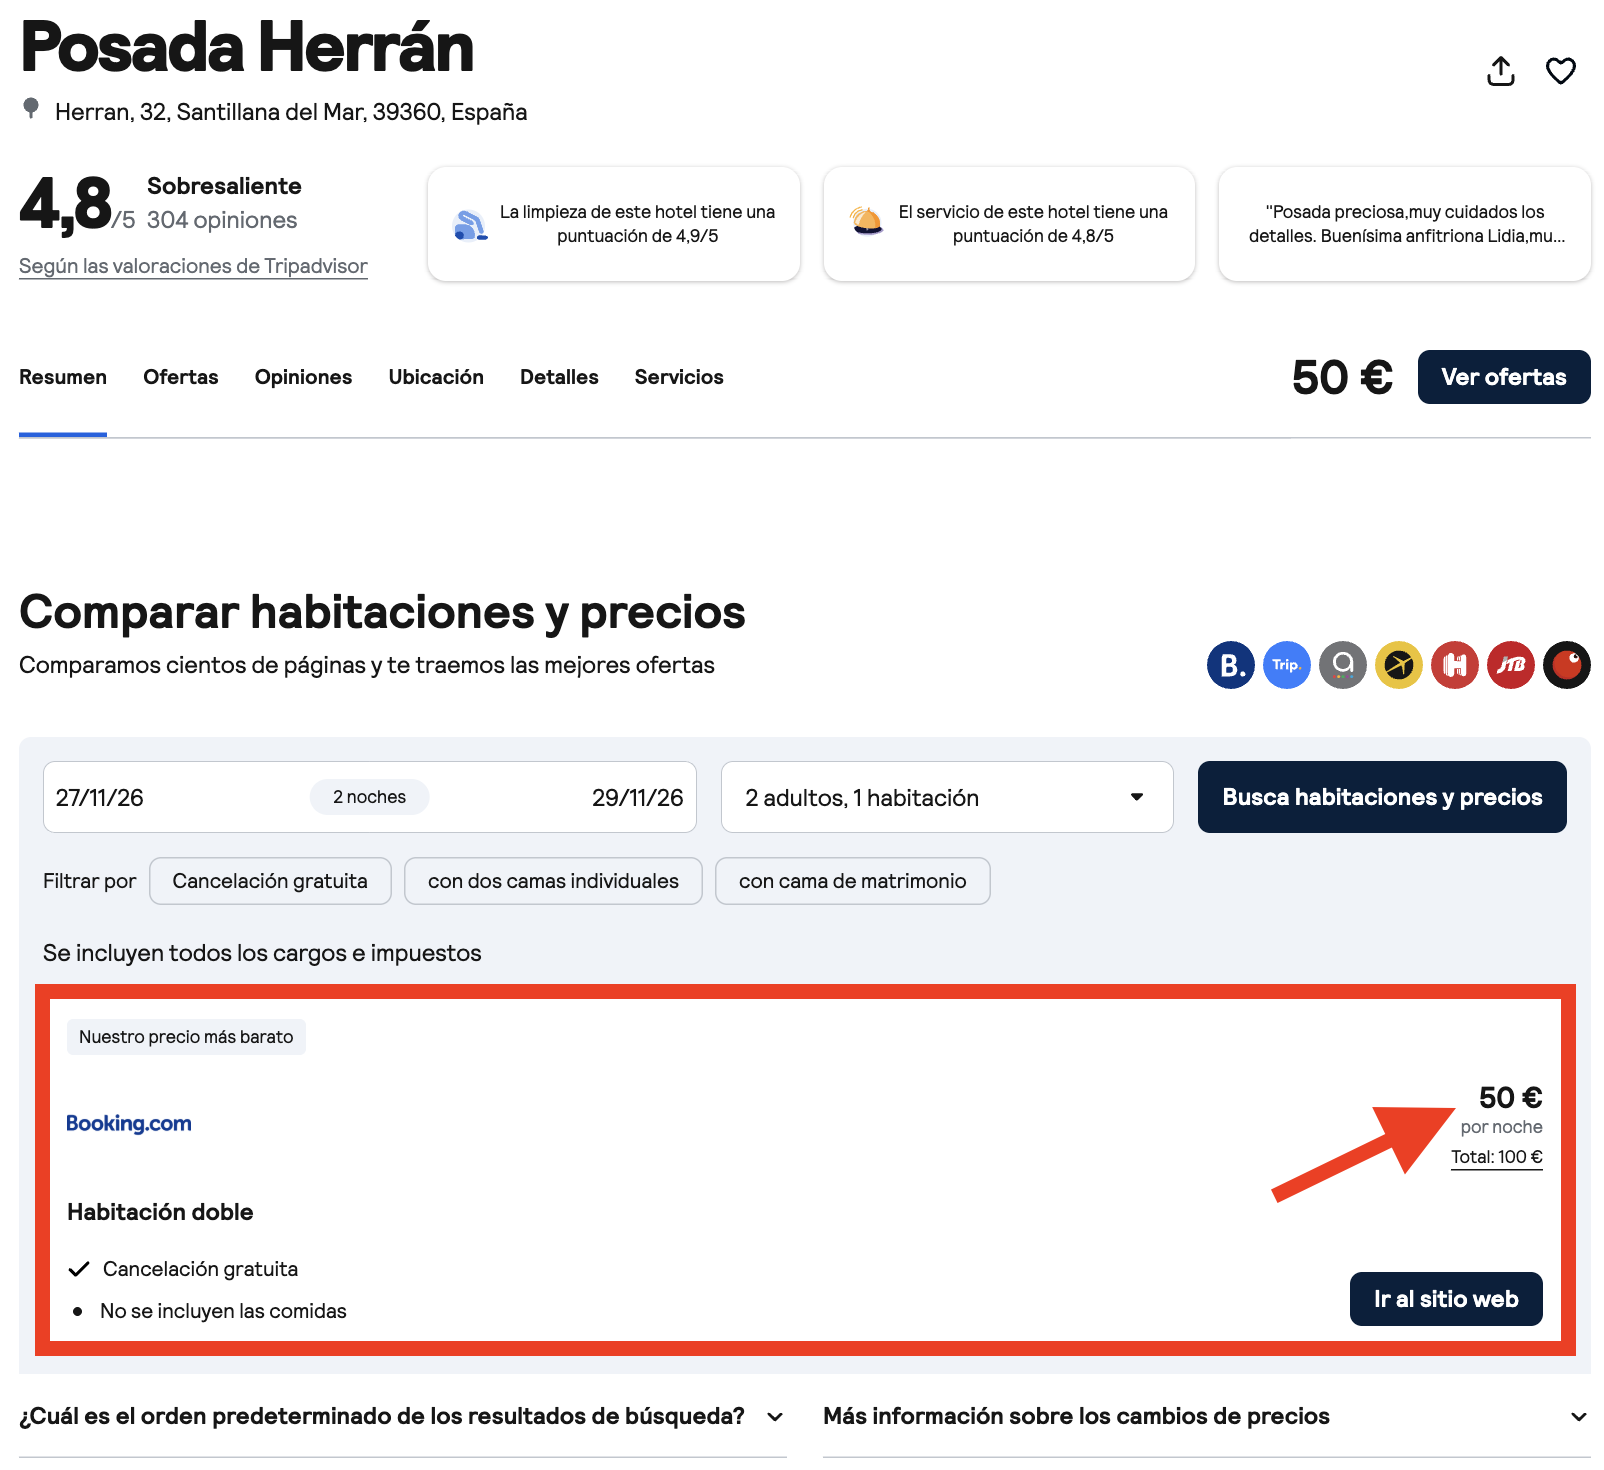Image resolution: width=1604 pixels, height=1470 pixels.
Task: Click the check-in date 27/11/26
Action: [x=100, y=797]
